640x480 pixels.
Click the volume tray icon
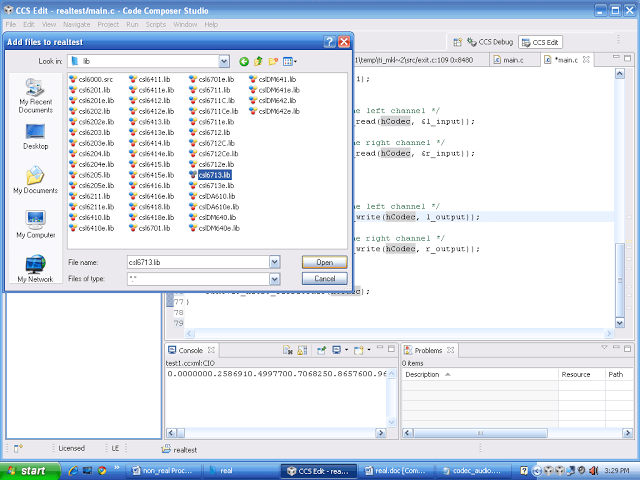click(x=593, y=471)
